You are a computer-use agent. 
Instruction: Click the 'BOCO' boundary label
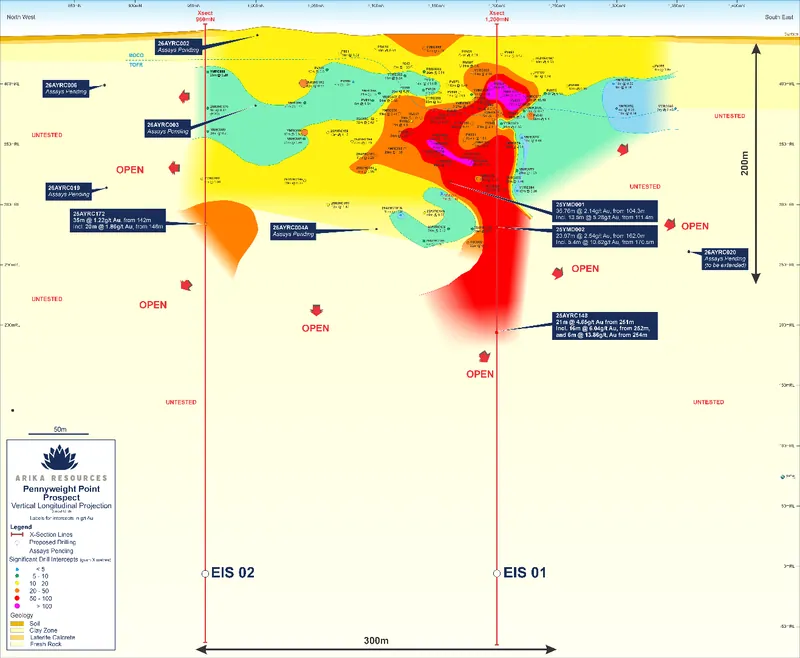point(136,55)
